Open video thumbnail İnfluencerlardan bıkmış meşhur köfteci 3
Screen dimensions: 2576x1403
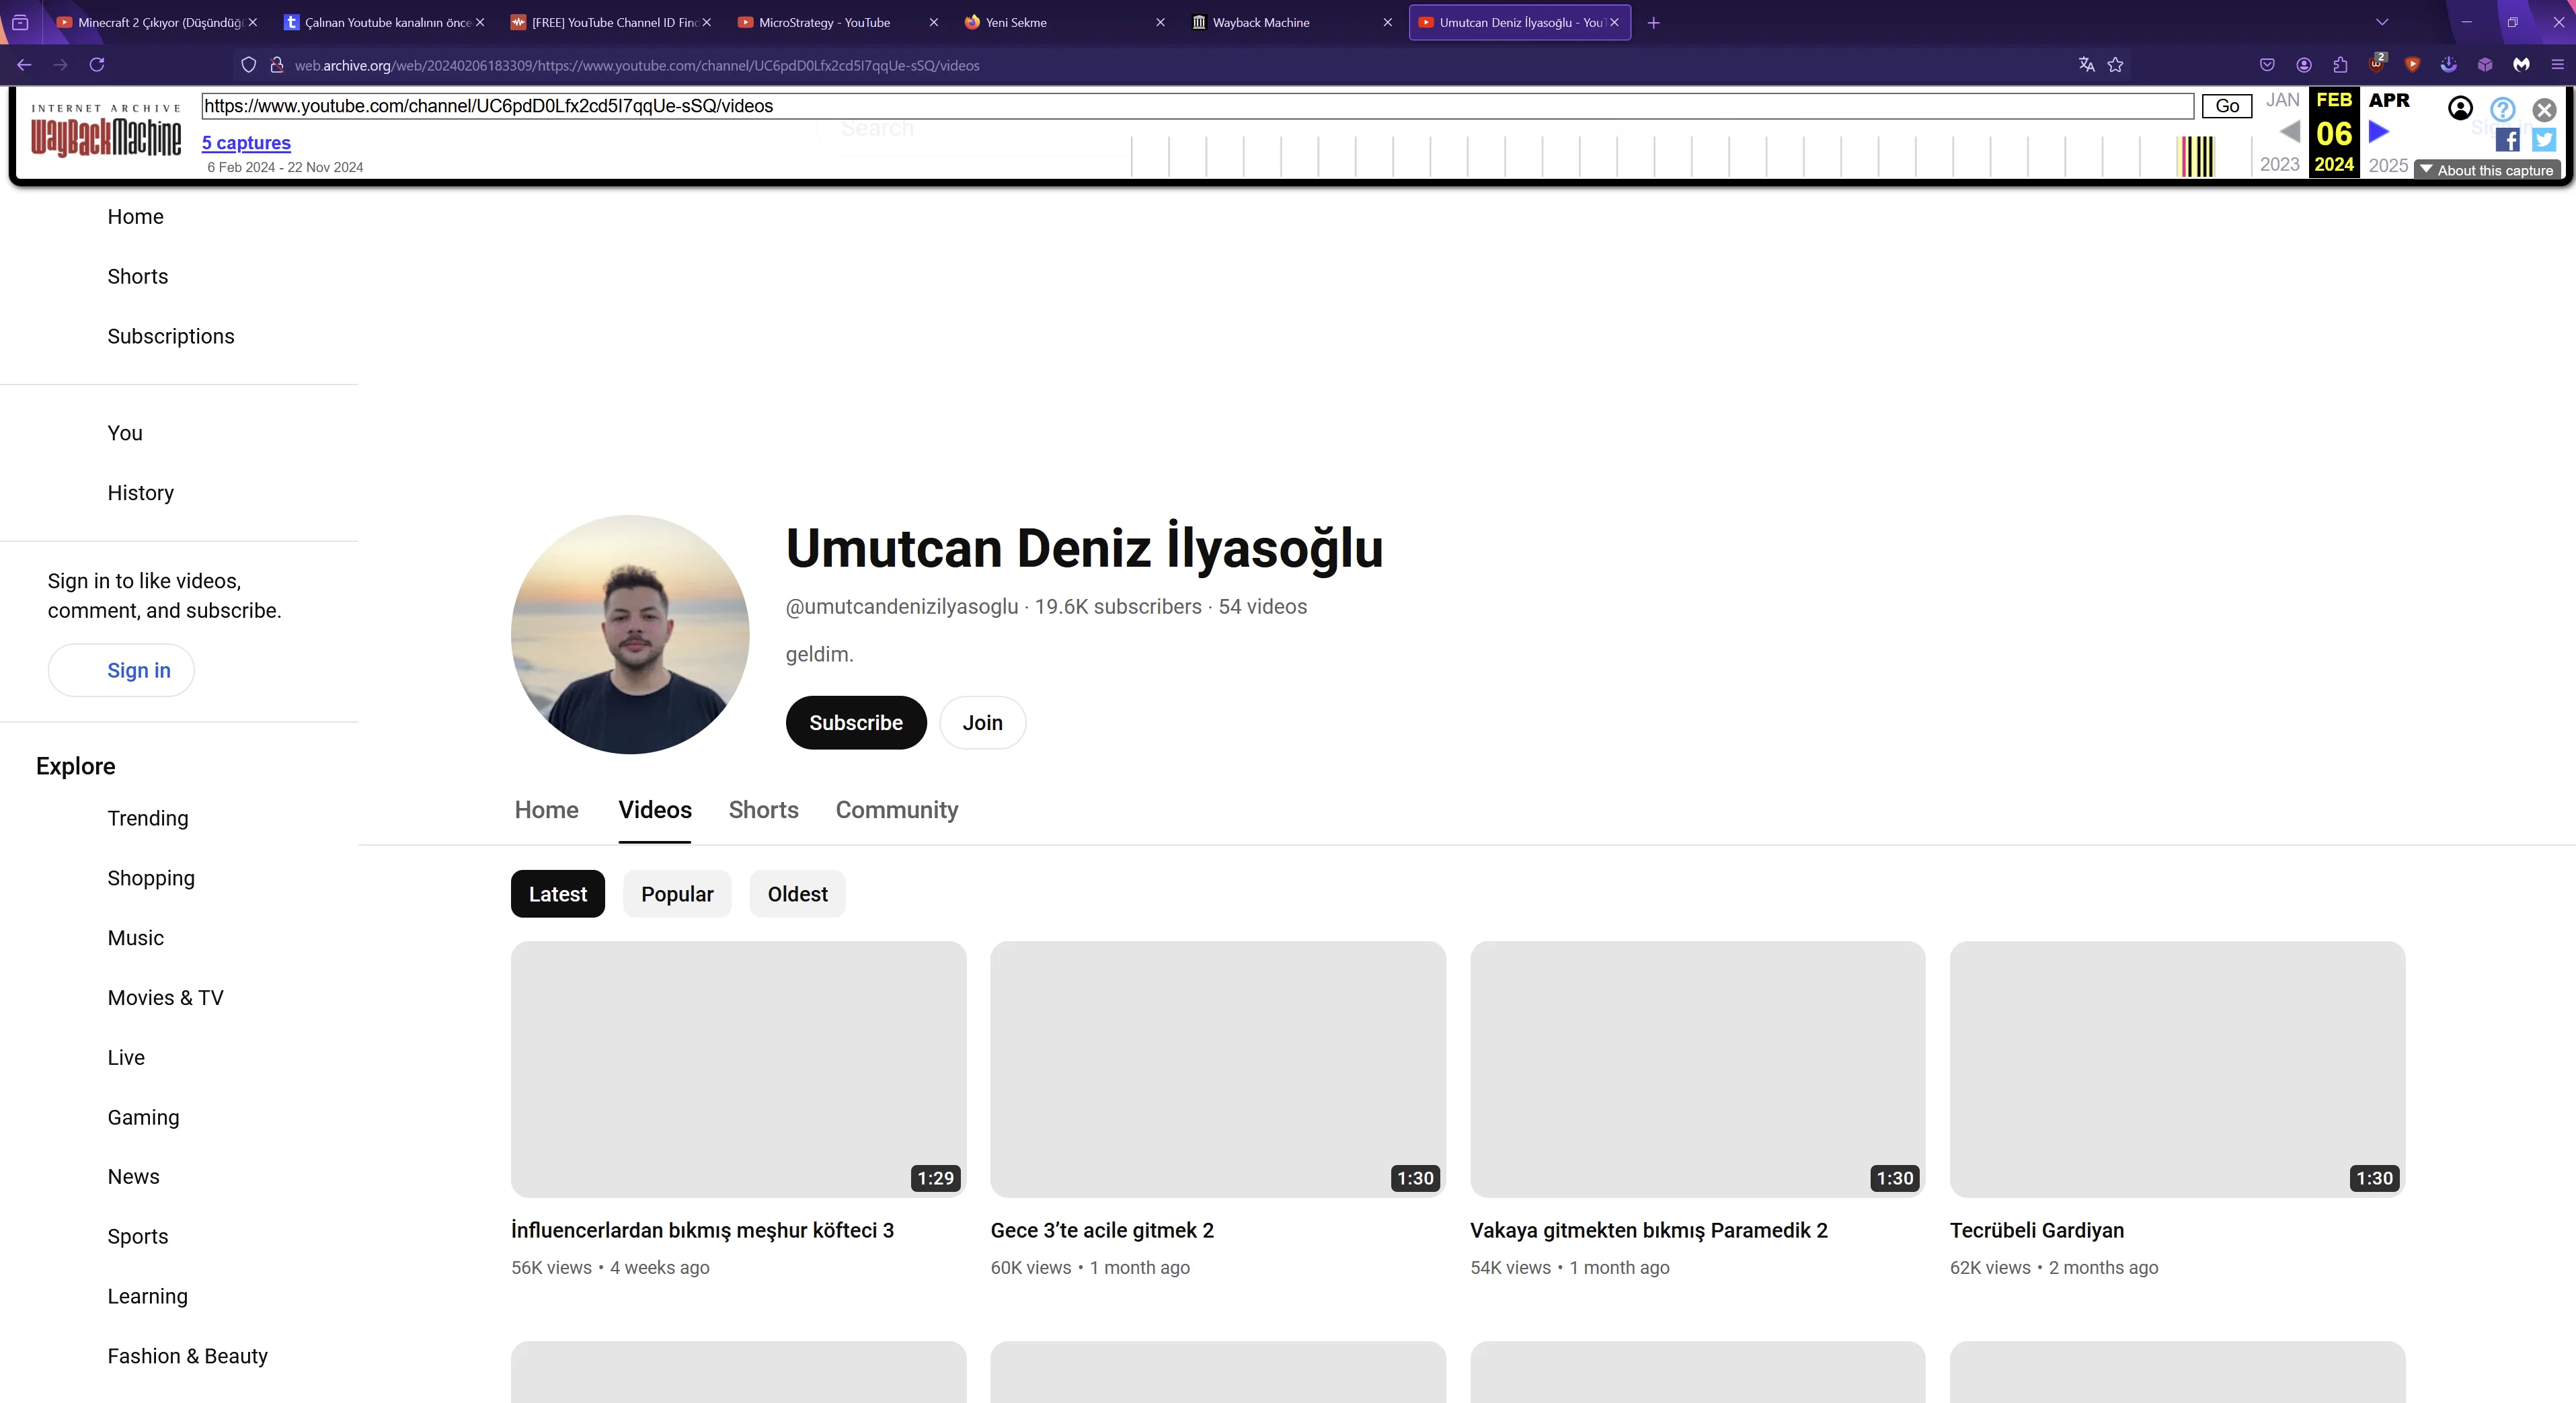coord(738,1069)
